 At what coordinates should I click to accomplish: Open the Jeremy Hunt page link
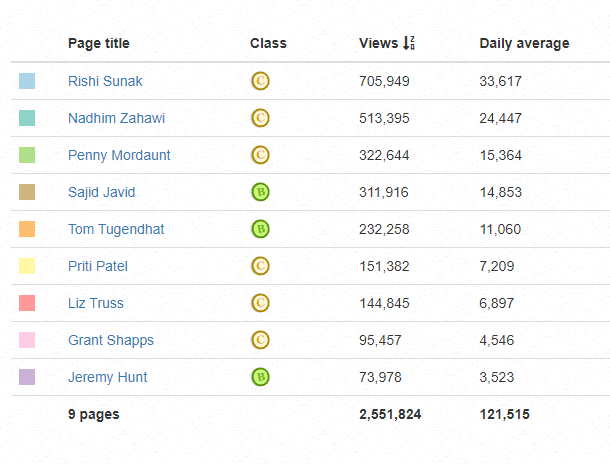[107, 377]
